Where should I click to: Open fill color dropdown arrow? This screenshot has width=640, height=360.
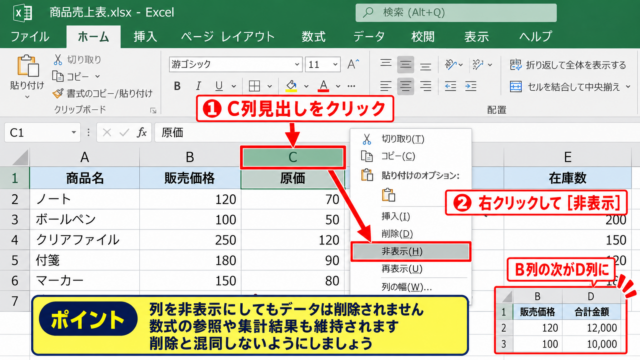click(x=306, y=86)
